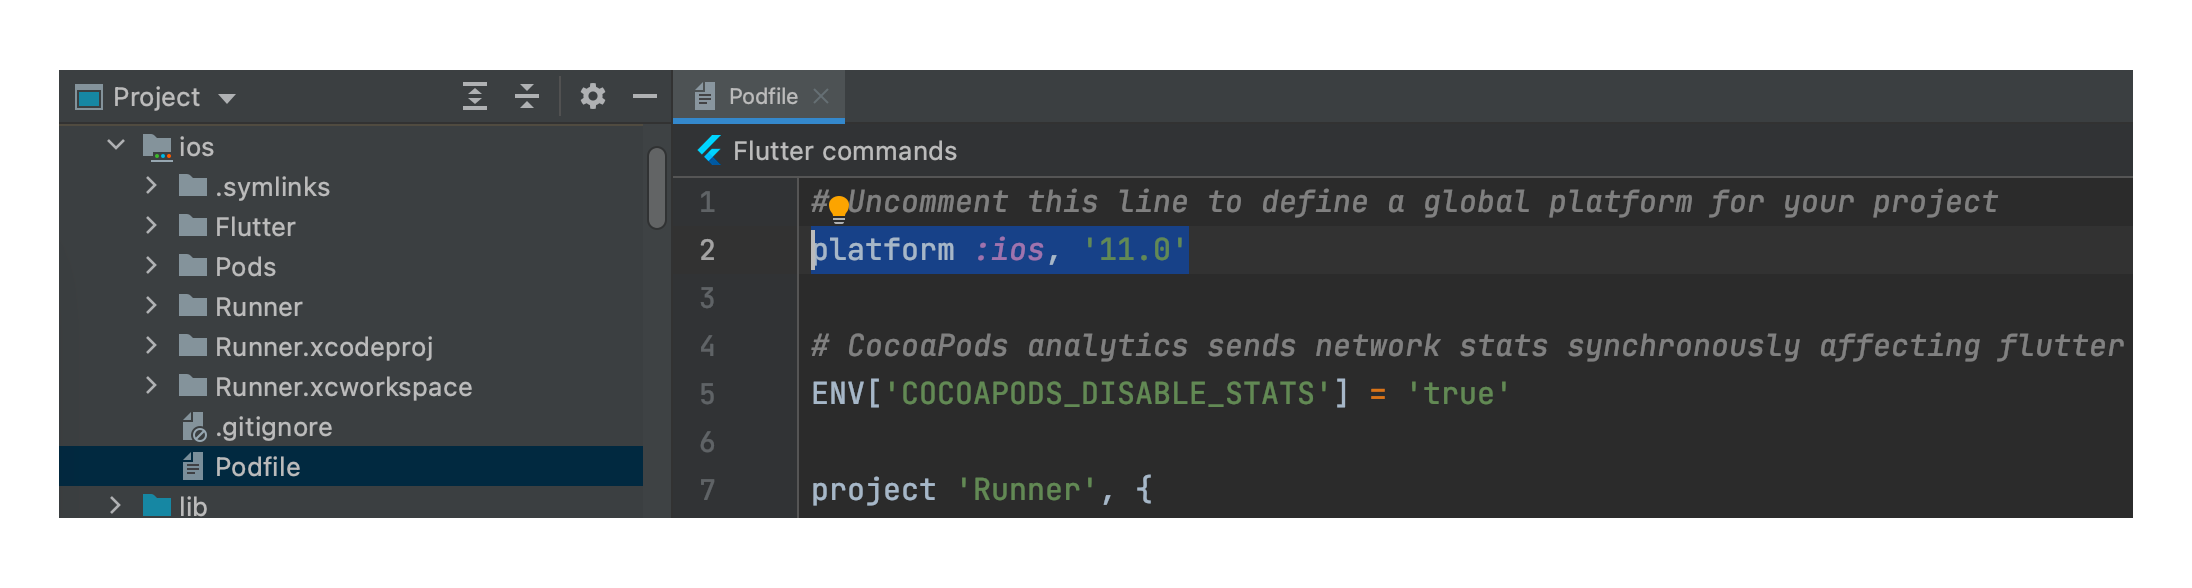Collapse the ios folder
Screen dimensions: 2192x588
(116, 146)
